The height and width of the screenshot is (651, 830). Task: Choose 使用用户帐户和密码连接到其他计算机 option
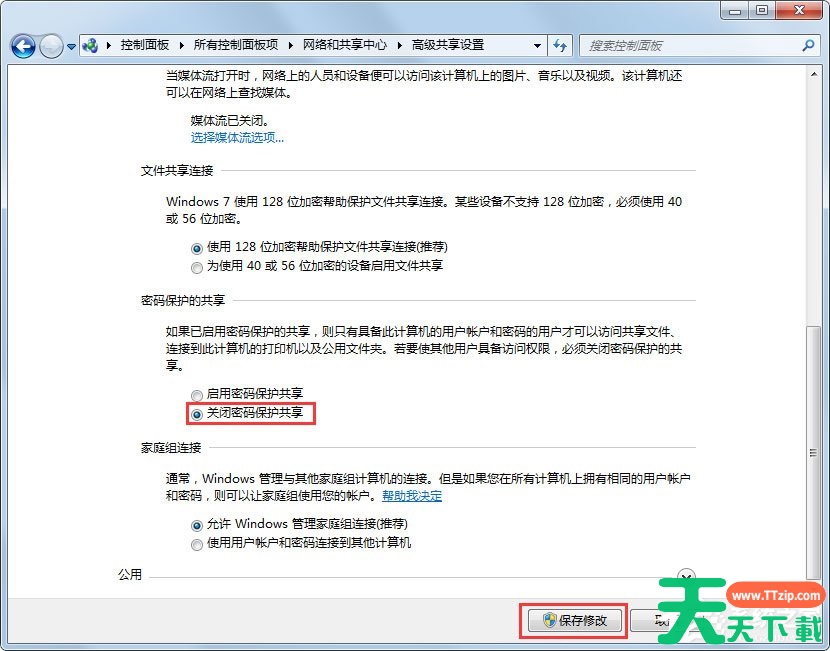(196, 543)
